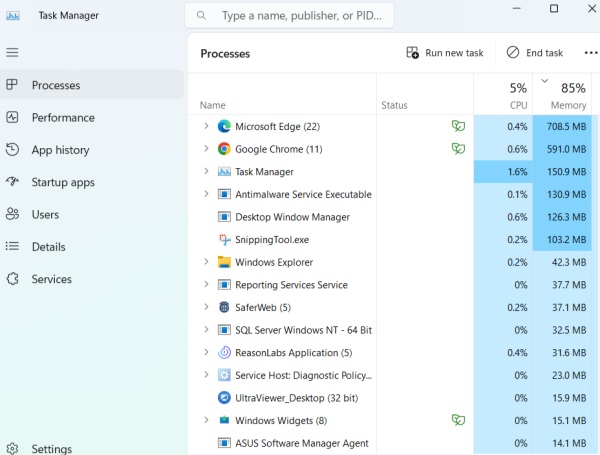
Task: Expand the Google Chrome (11) process group
Action: pyautogui.click(x=206, y=148)
